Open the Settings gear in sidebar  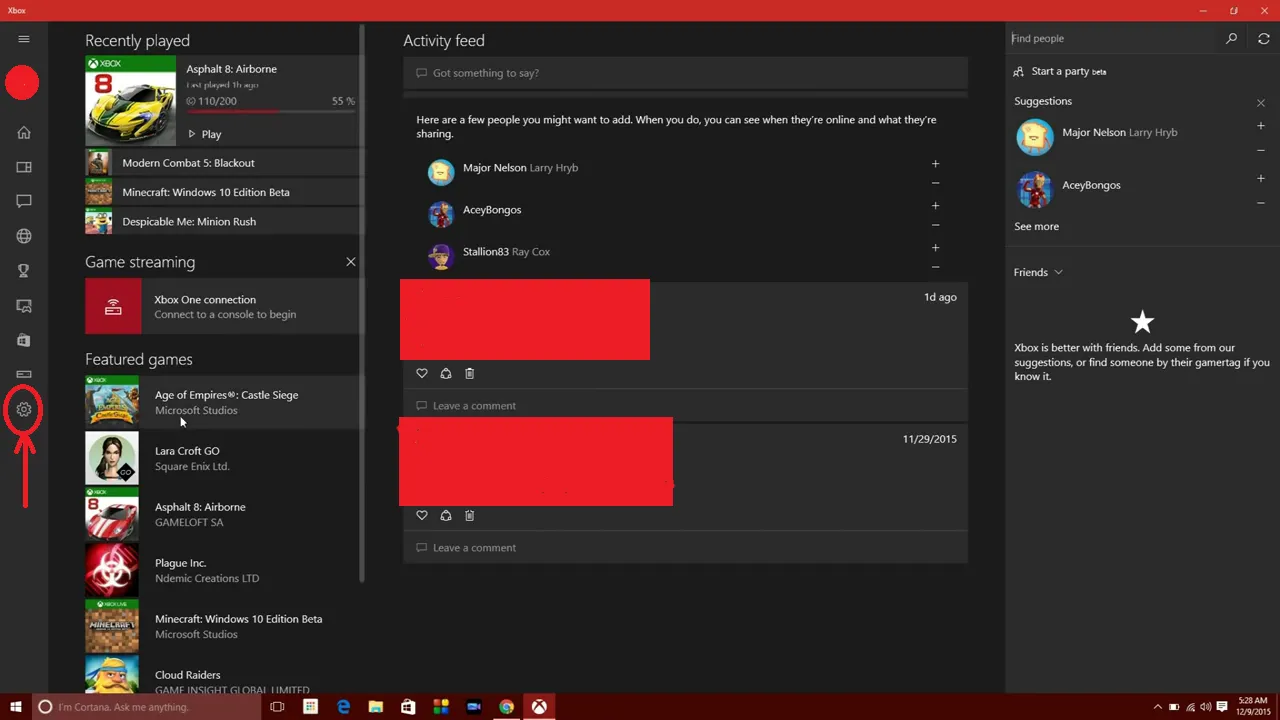coord(24,409)
